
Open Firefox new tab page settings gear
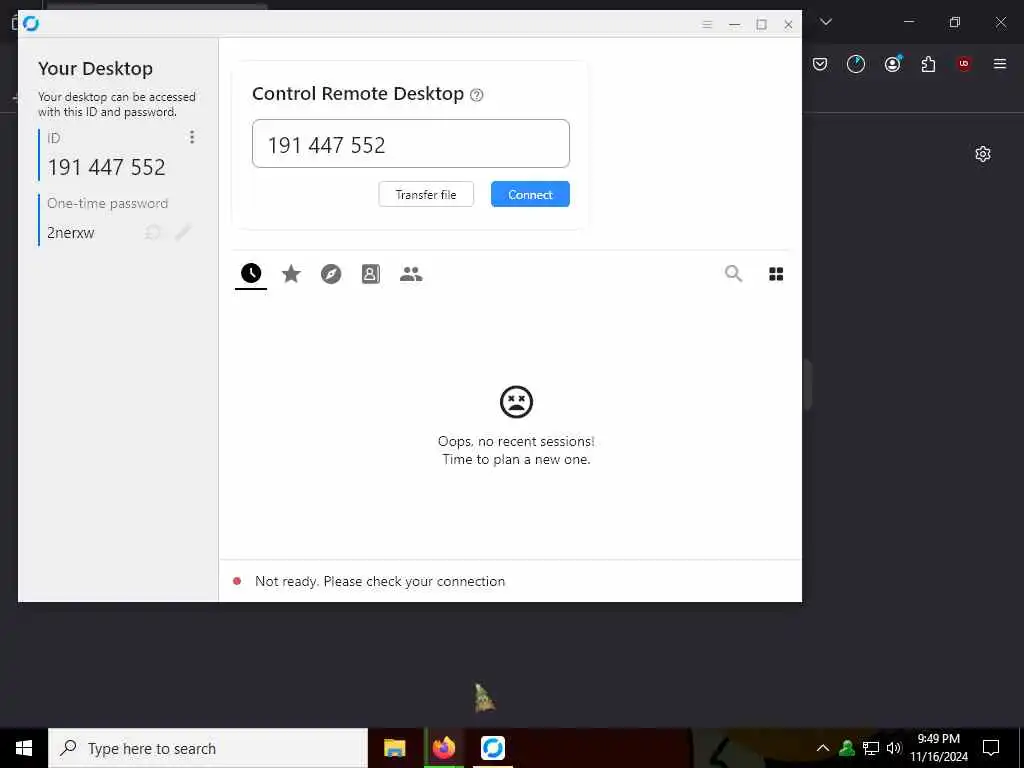(x=983, y=154)
